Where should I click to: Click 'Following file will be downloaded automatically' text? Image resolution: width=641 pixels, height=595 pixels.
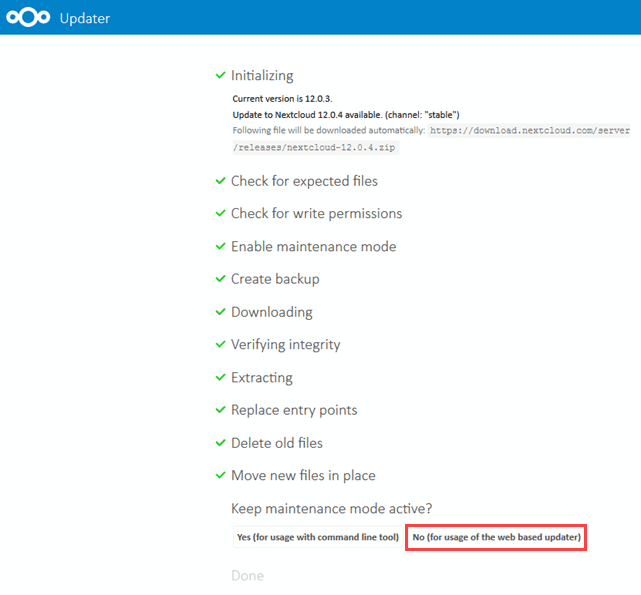[x=329, y=130]
